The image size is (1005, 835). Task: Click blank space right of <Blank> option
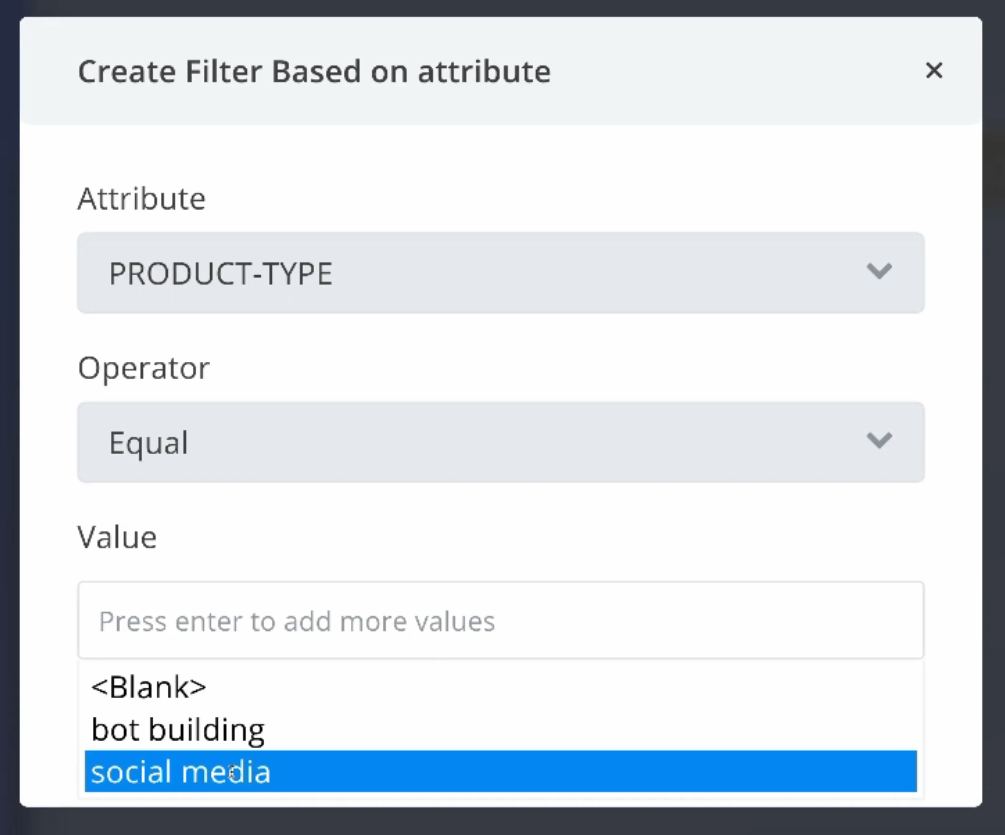point(564,687)
